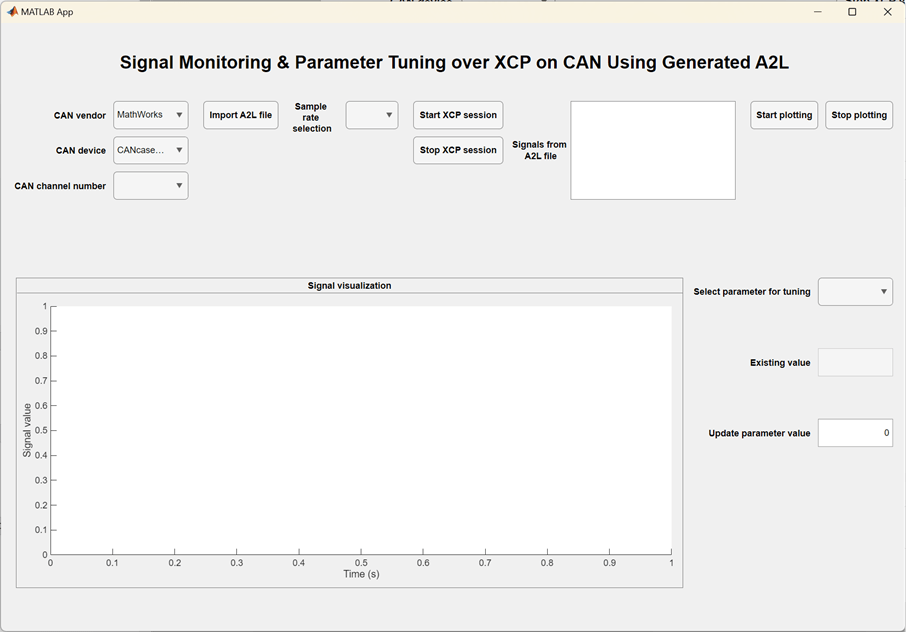Viewport: 906px width, 632px height.
Task: Click the Import A2L file button
Action: click(x=241, y=115)
